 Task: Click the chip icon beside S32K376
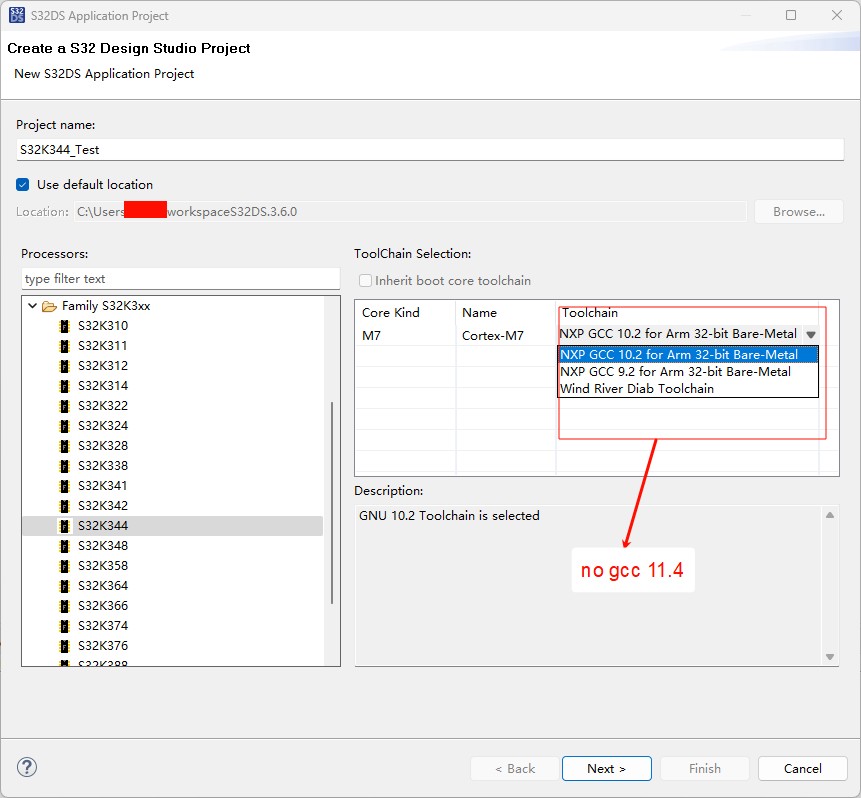[65, 646]
